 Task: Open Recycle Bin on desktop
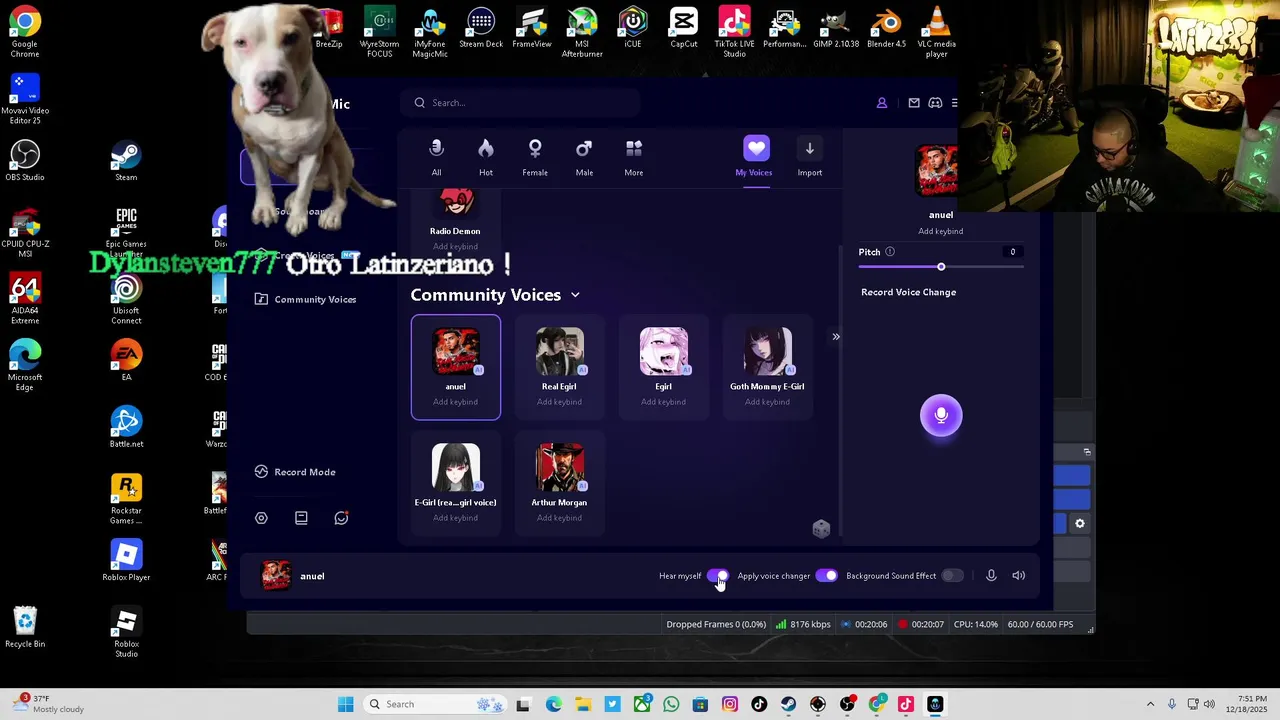tap(25, 627)
